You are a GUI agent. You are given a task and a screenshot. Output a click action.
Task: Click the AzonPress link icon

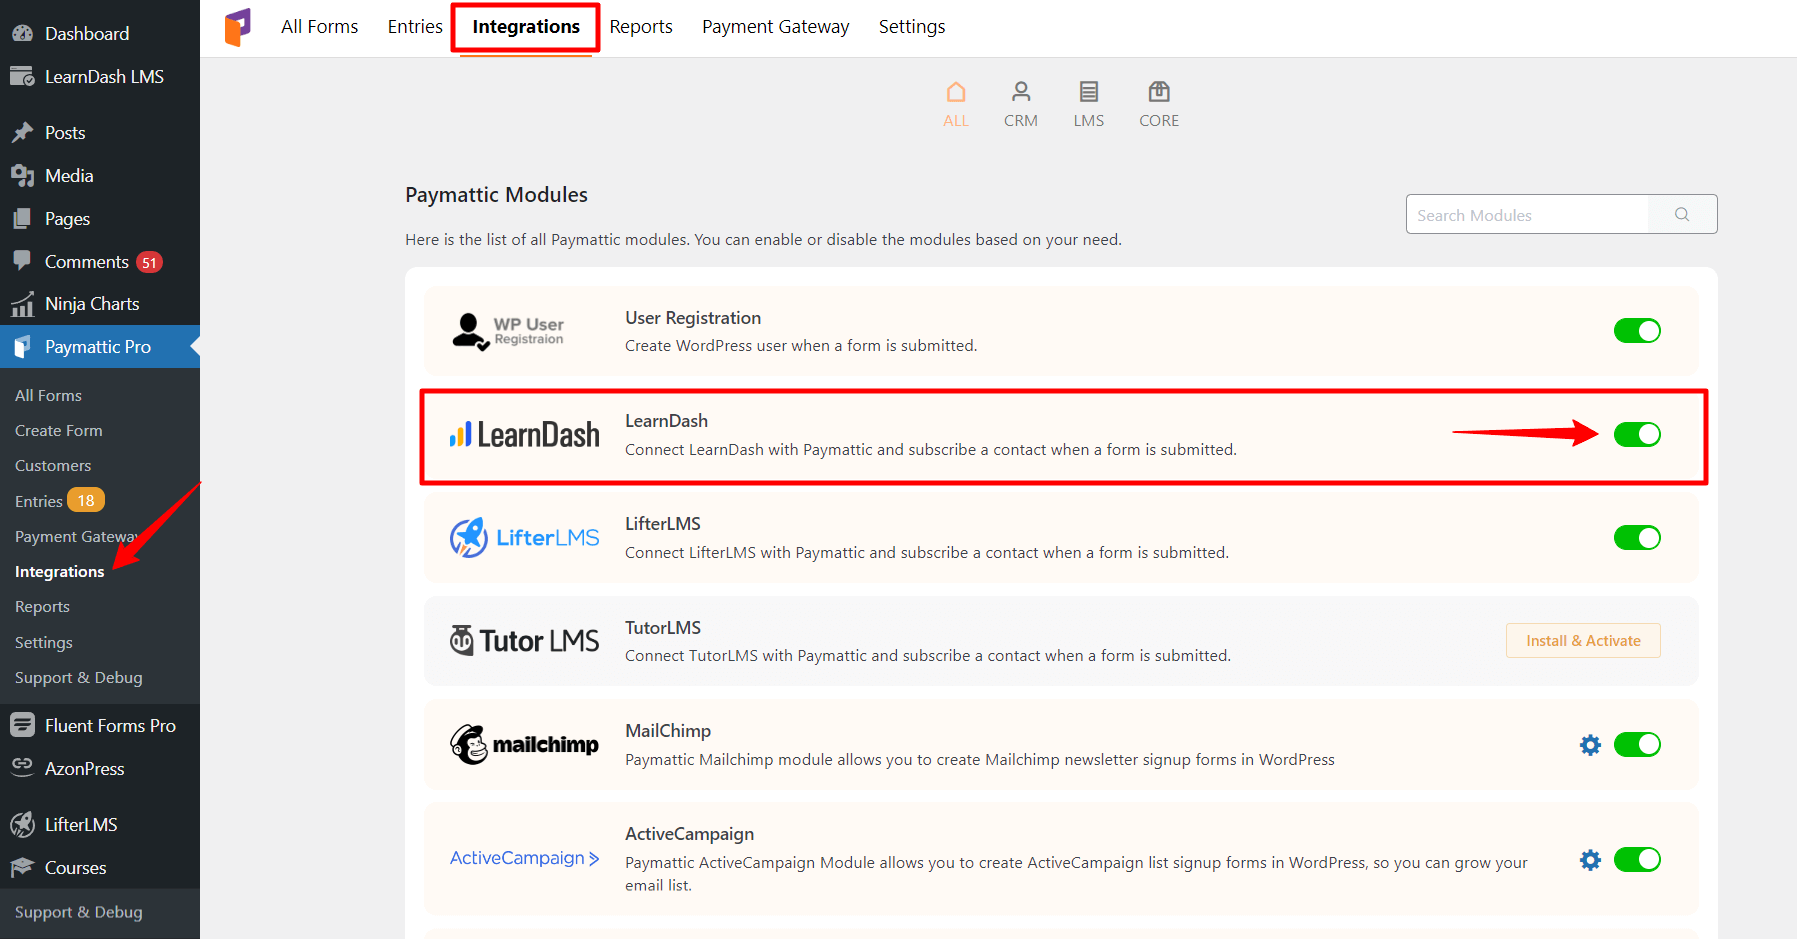pos(22,766)
